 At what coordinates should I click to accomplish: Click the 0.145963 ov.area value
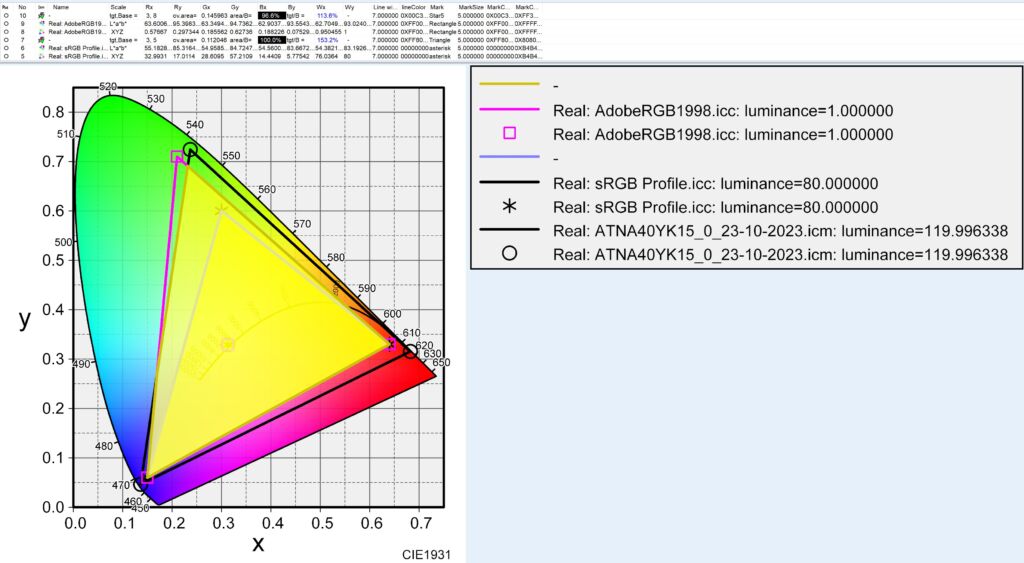tap(214, 15)
